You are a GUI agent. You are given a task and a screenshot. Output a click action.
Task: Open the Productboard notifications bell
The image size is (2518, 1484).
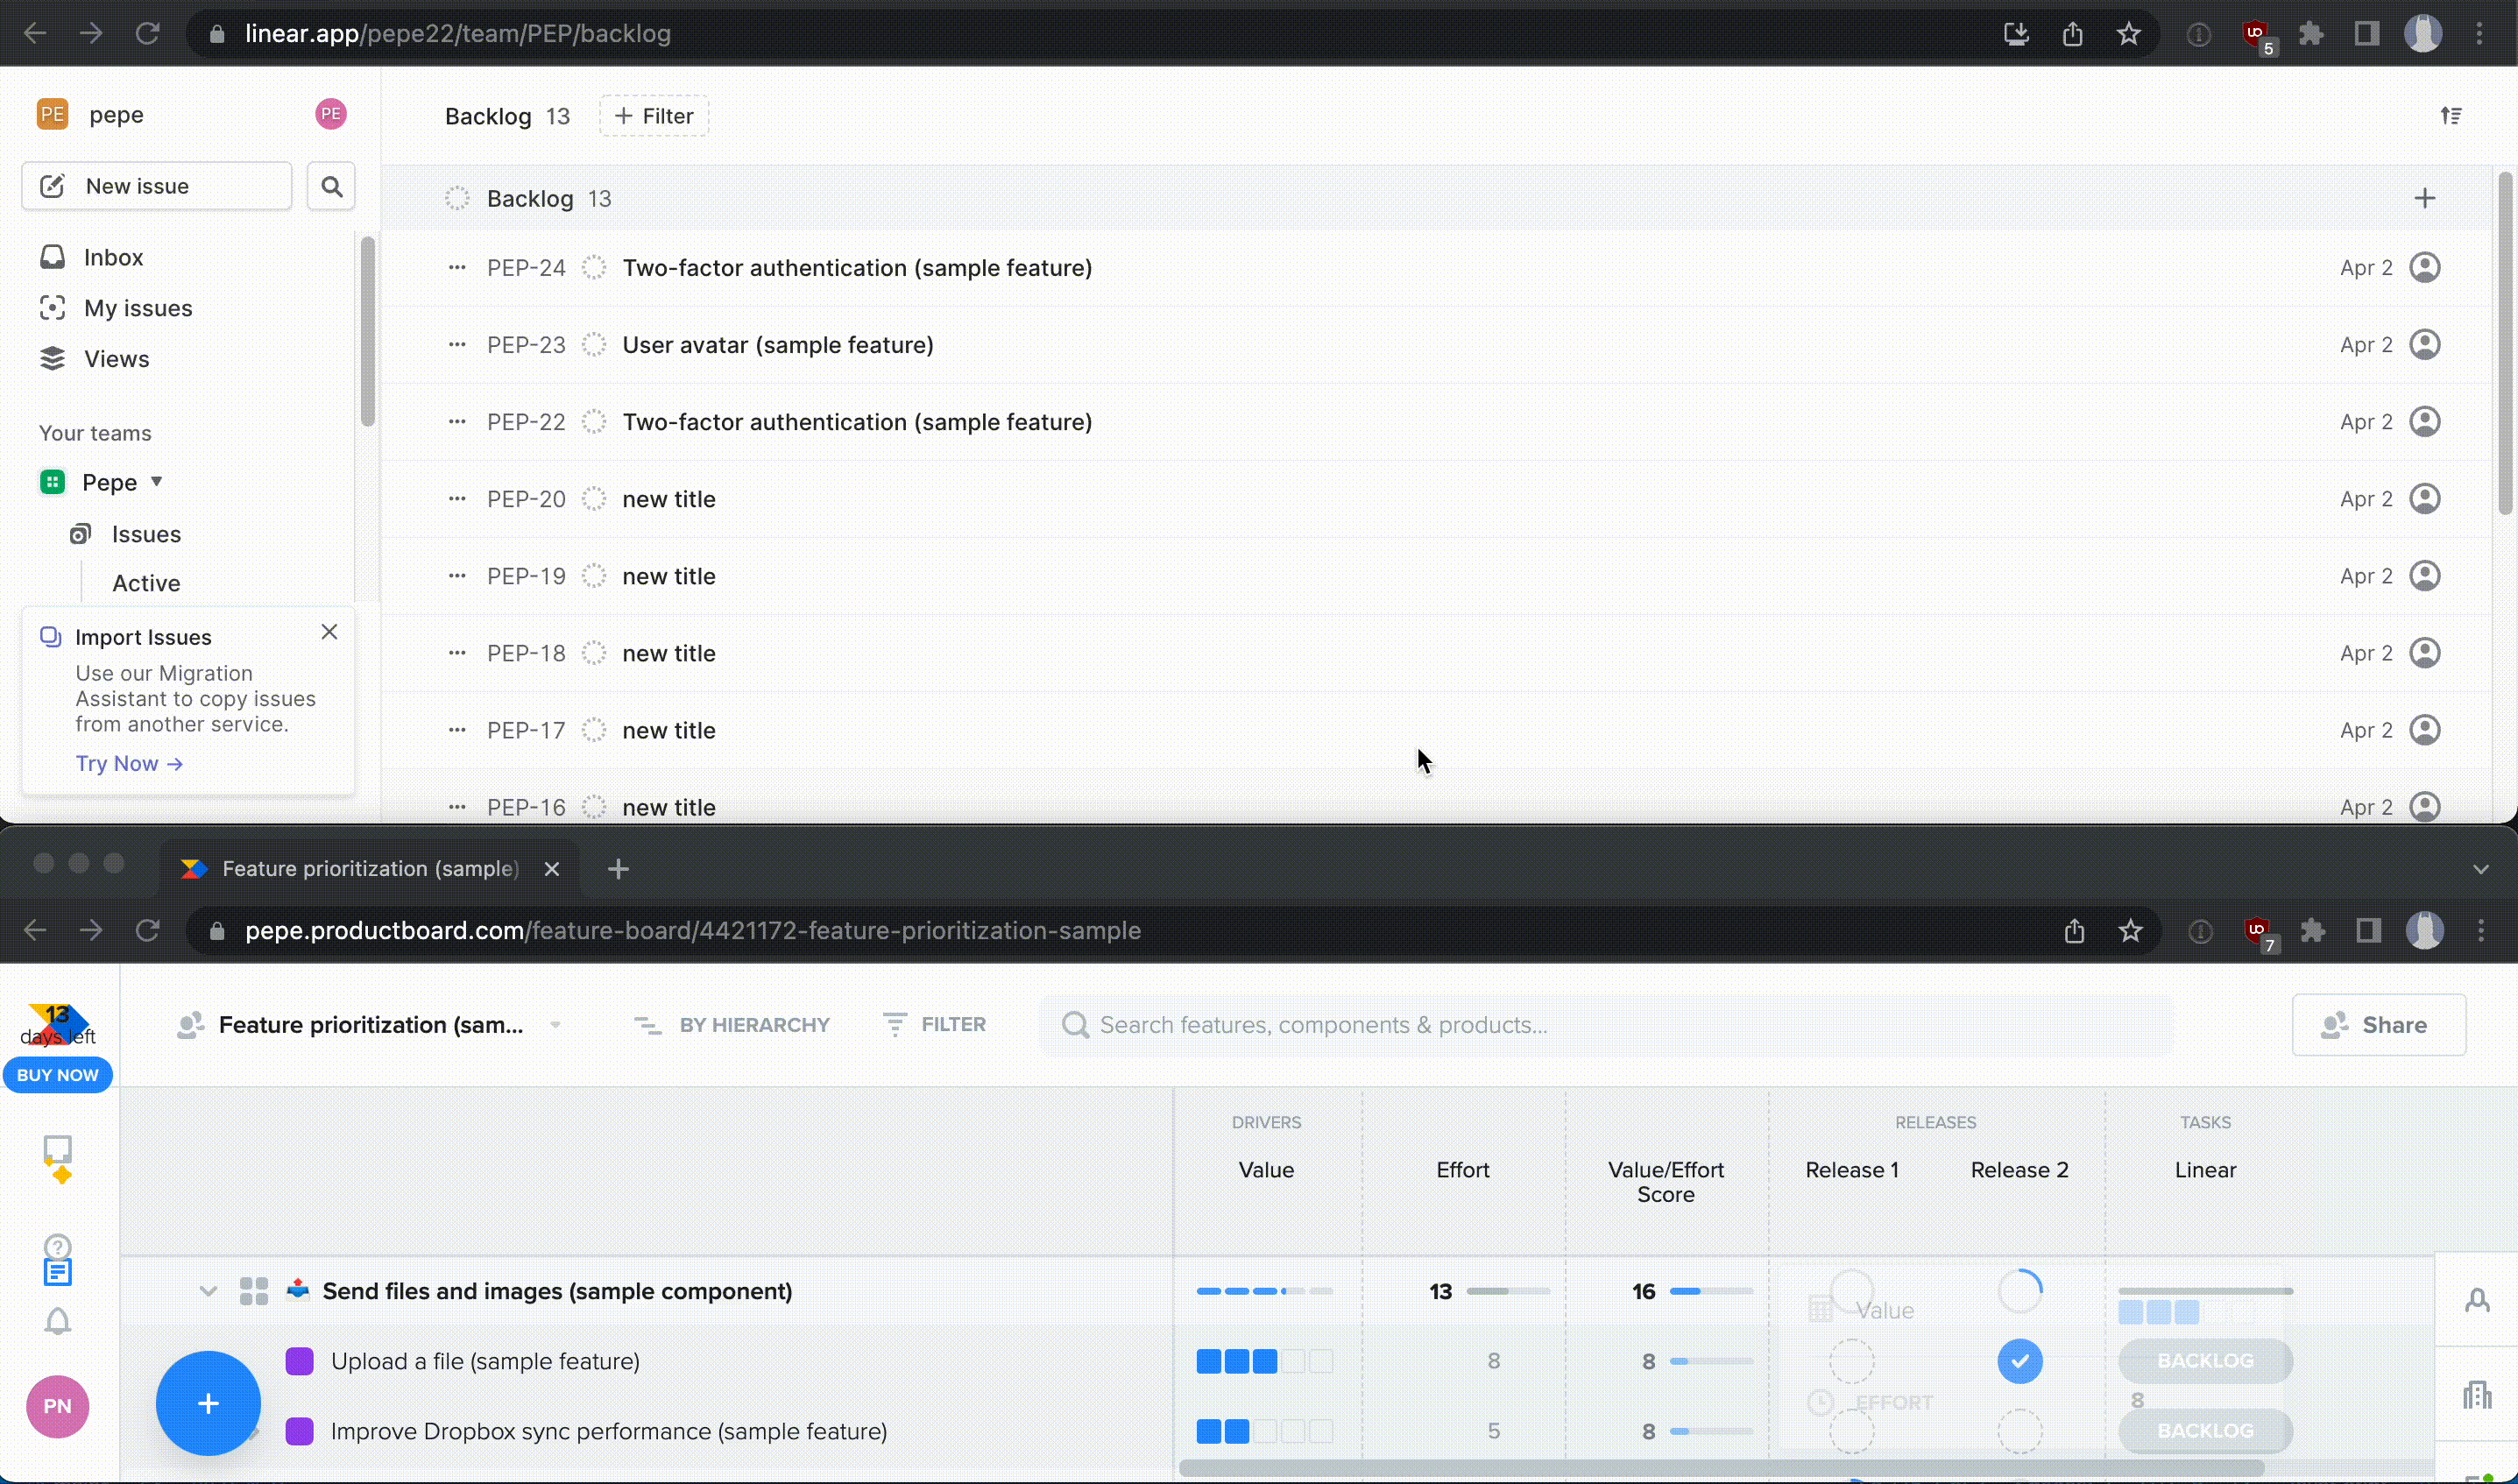(x=58, y=1322)
